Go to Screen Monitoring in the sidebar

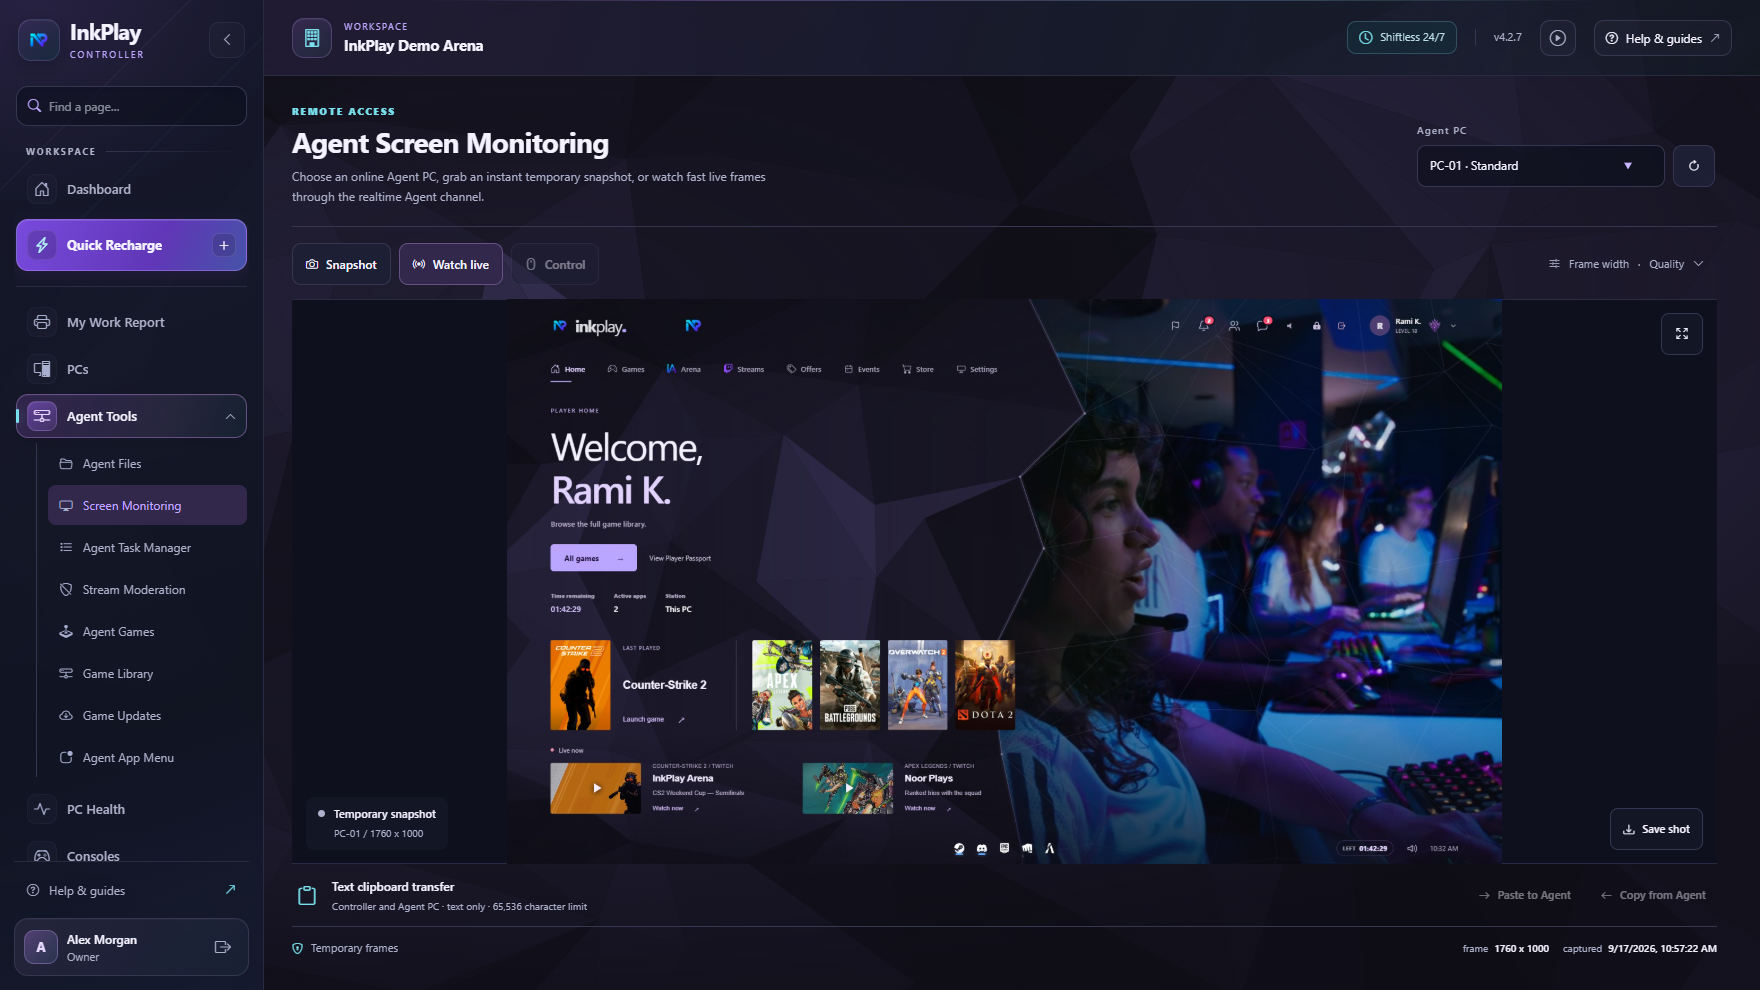147,506
